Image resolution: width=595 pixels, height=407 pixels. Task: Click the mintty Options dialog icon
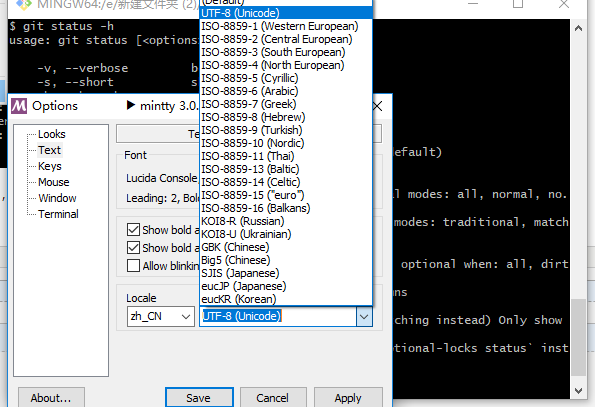[19, 106]
